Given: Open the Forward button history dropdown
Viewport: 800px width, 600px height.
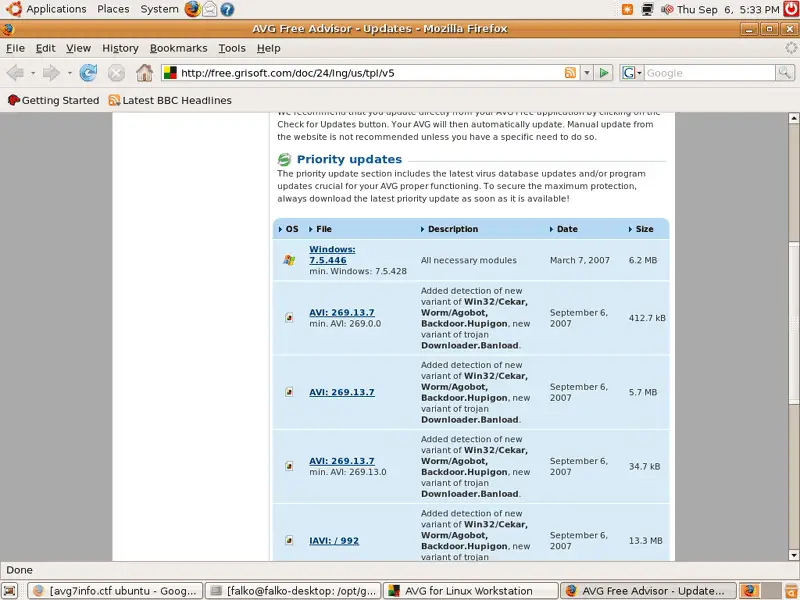Looking at the screenshot, I should (x=69, y=73).
